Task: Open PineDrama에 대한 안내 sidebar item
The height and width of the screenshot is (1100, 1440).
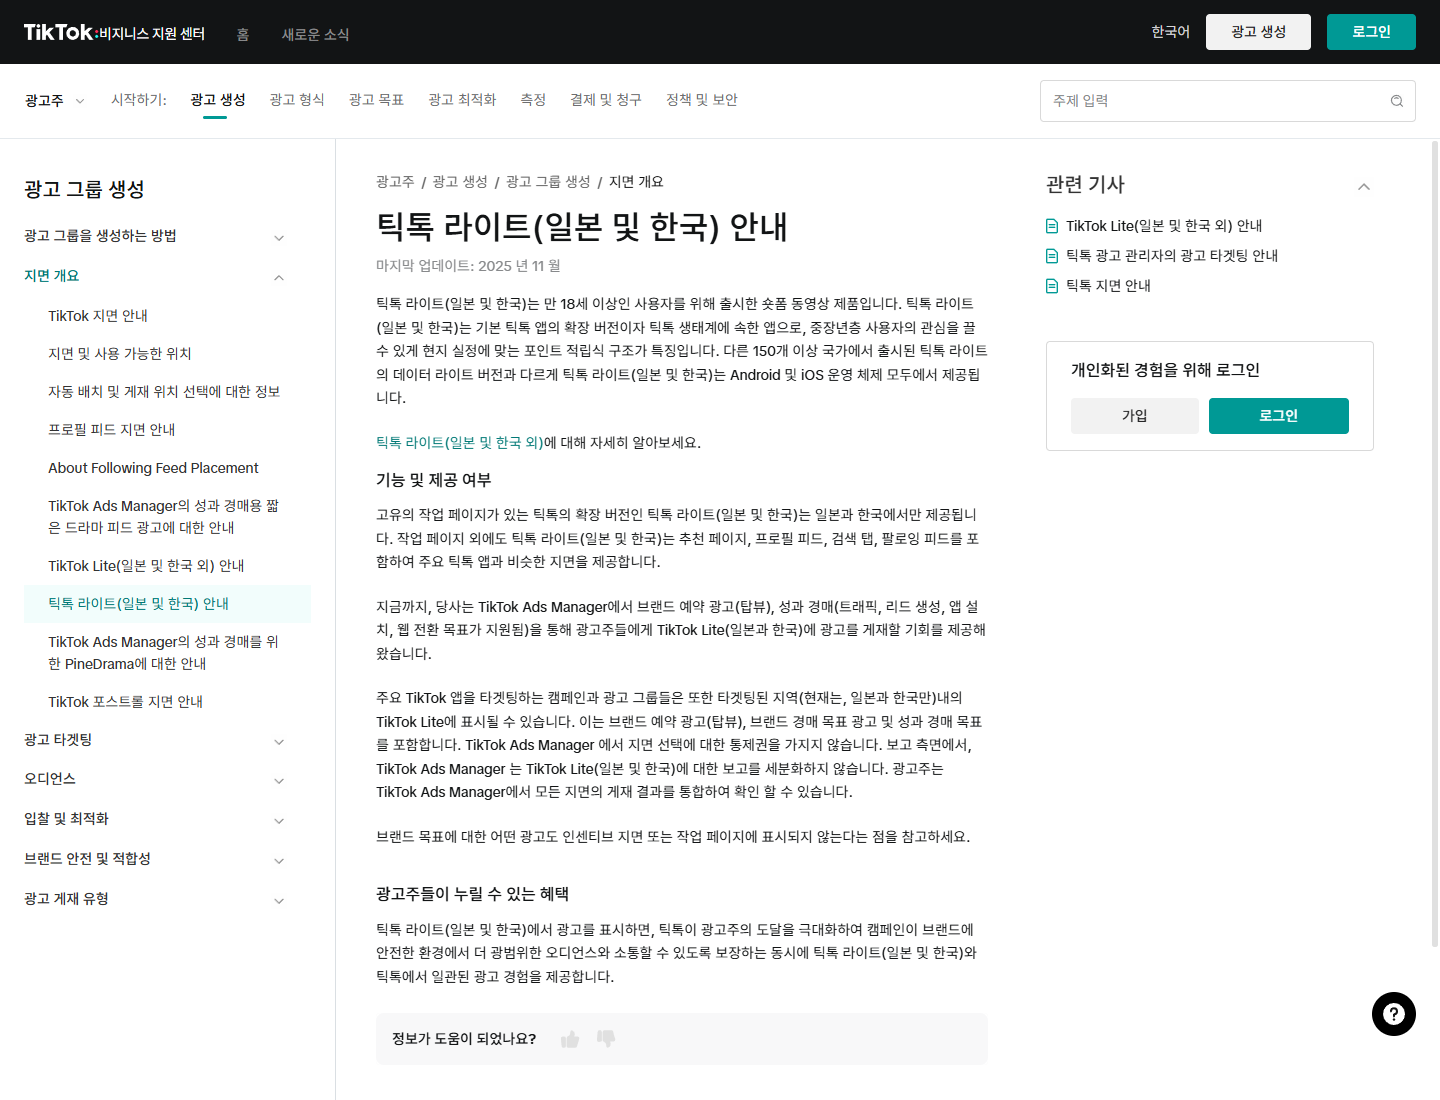Action: 164,653
